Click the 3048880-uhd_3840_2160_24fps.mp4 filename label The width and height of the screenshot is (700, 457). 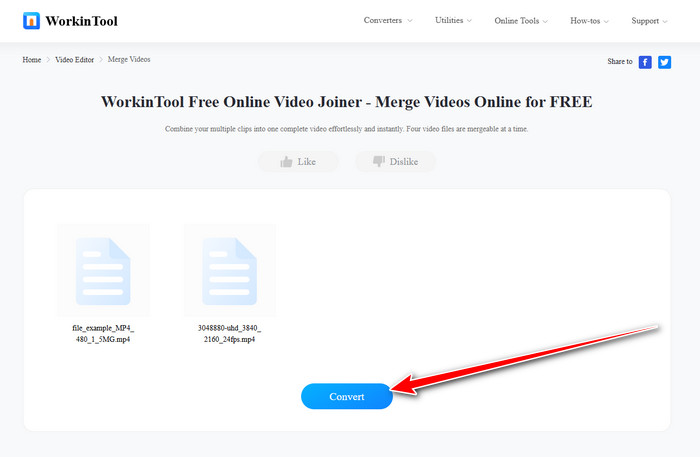229,333
